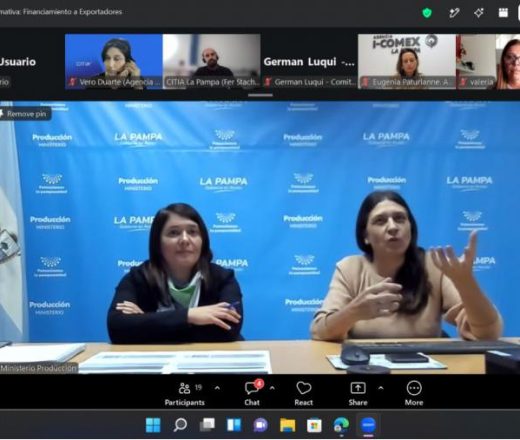Open Microsoft Edge from the taskbar

pos(341,425)
